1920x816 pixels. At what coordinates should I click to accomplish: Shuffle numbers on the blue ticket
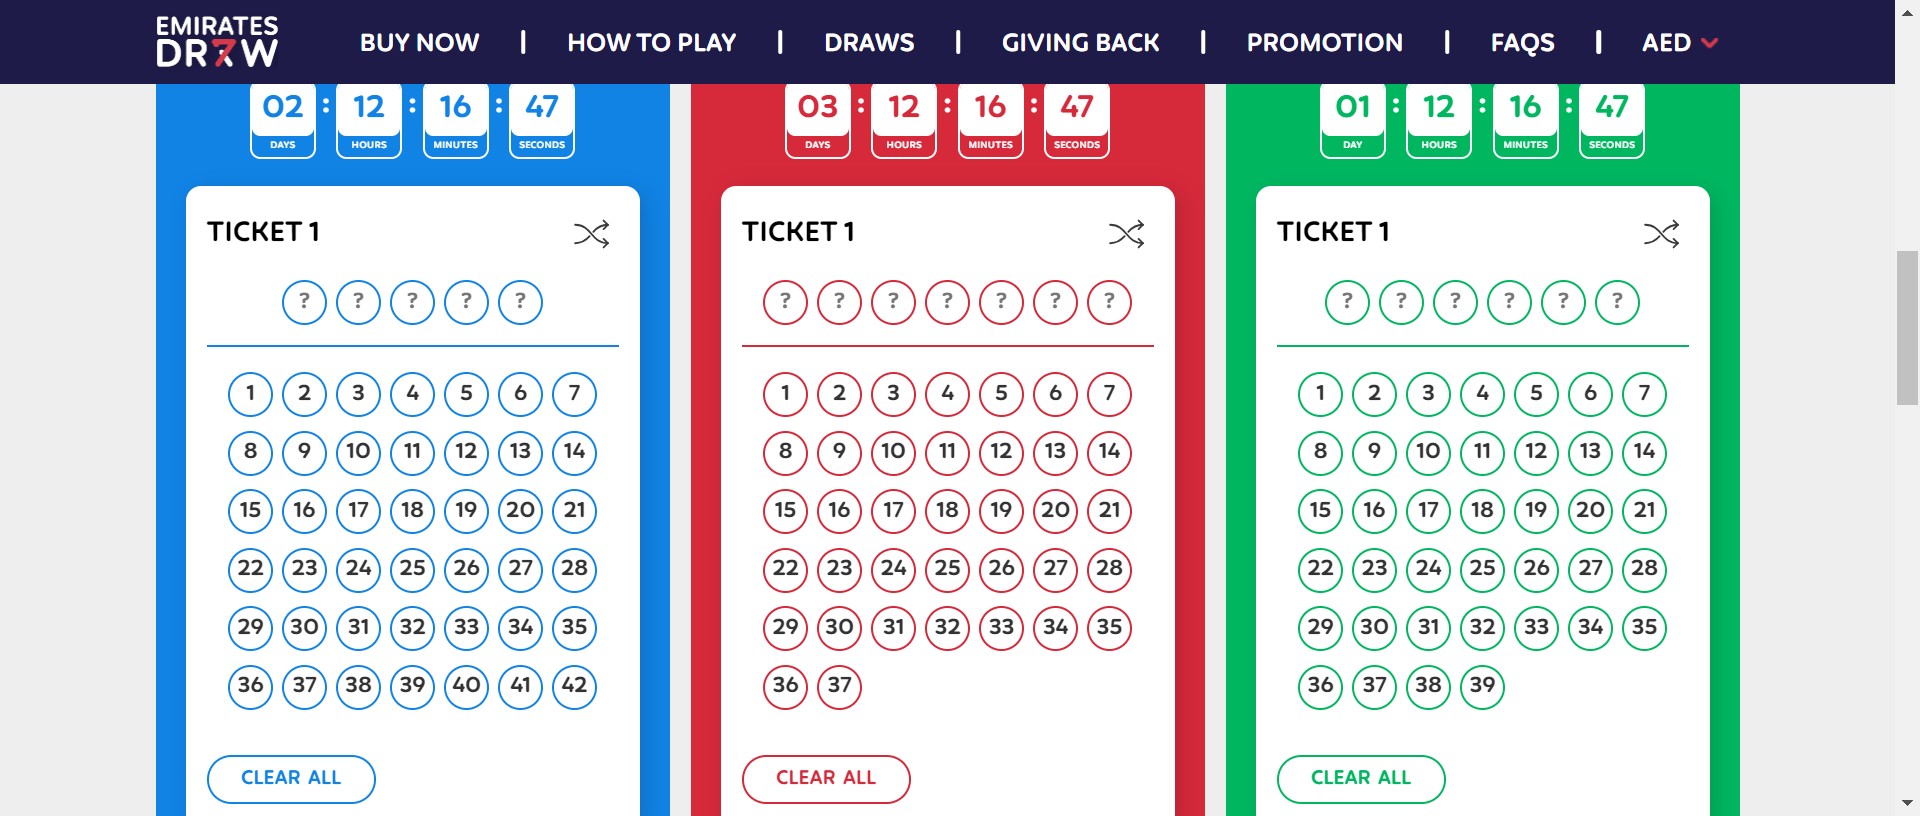[591, 234]
